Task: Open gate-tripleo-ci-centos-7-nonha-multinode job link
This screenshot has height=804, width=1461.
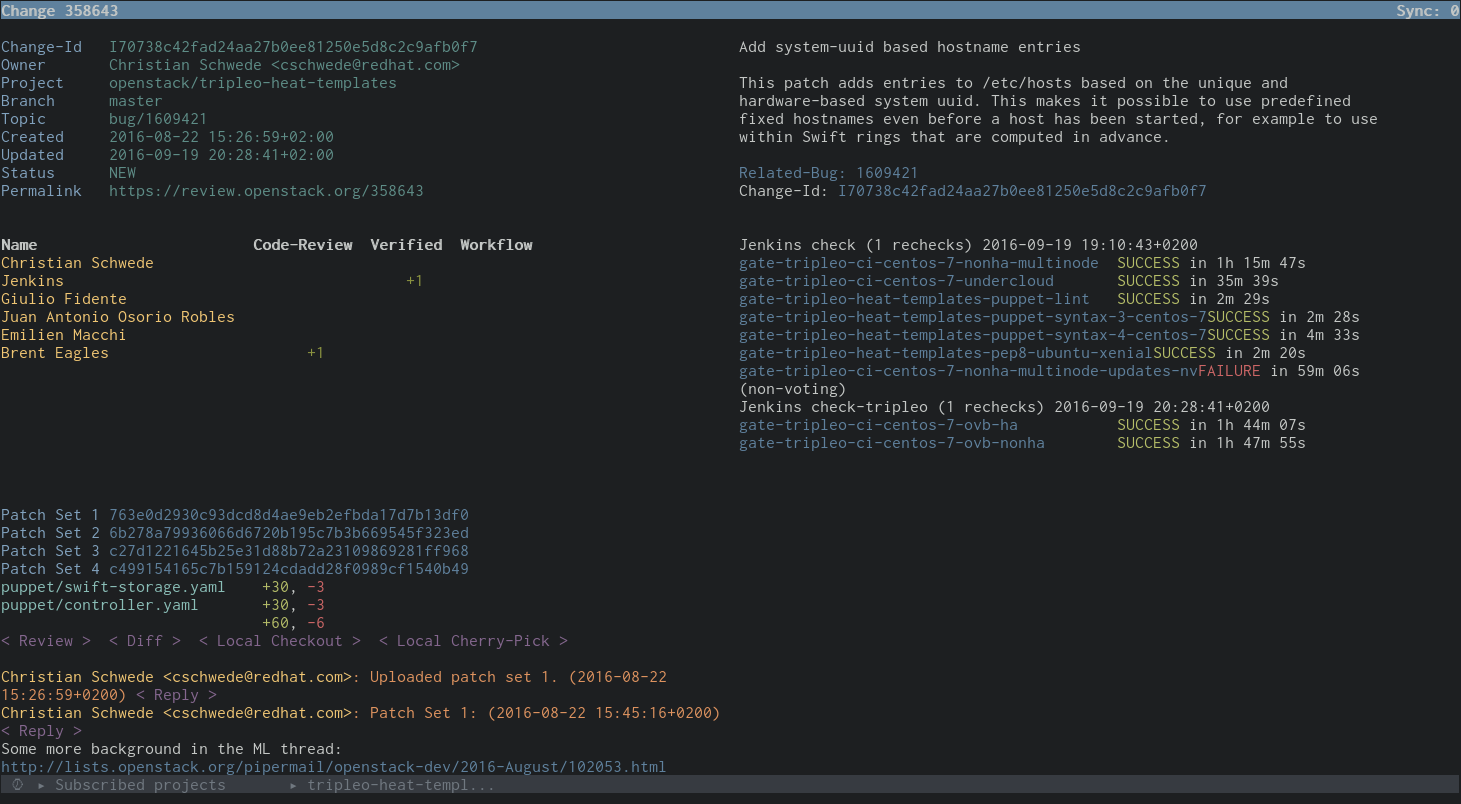Action: click(918, 263)
